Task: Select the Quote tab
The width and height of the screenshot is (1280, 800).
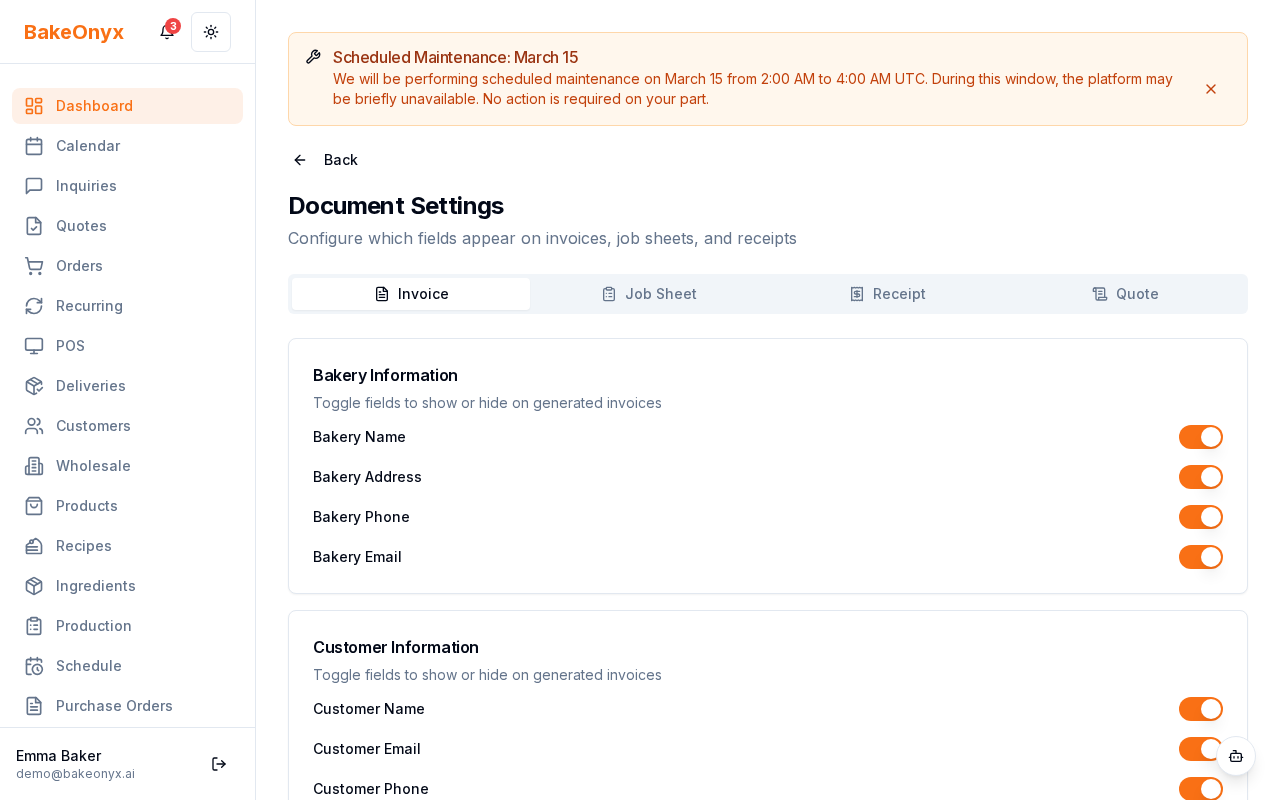Action: [1125, 294]
